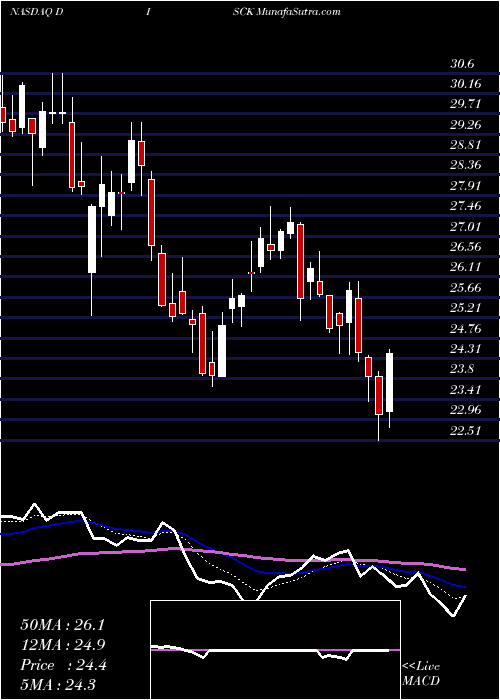Click the 23.8 price axis label
This screenshot has height=700, width=500.
point(462,369)
